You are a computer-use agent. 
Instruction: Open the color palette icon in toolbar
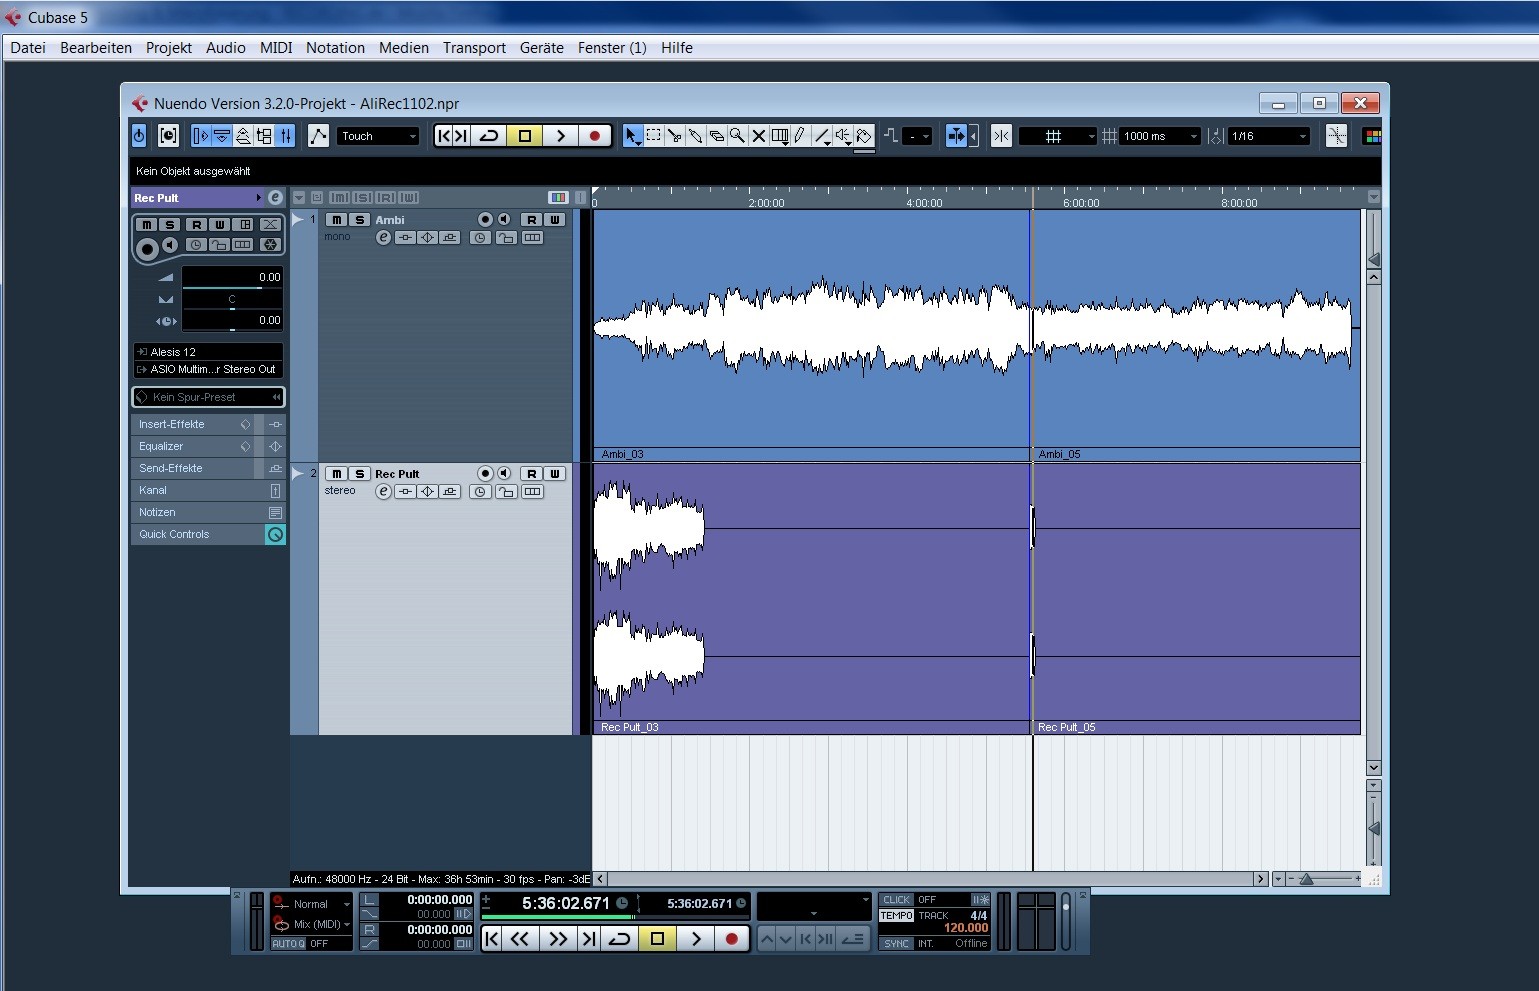pos(1372,136)
